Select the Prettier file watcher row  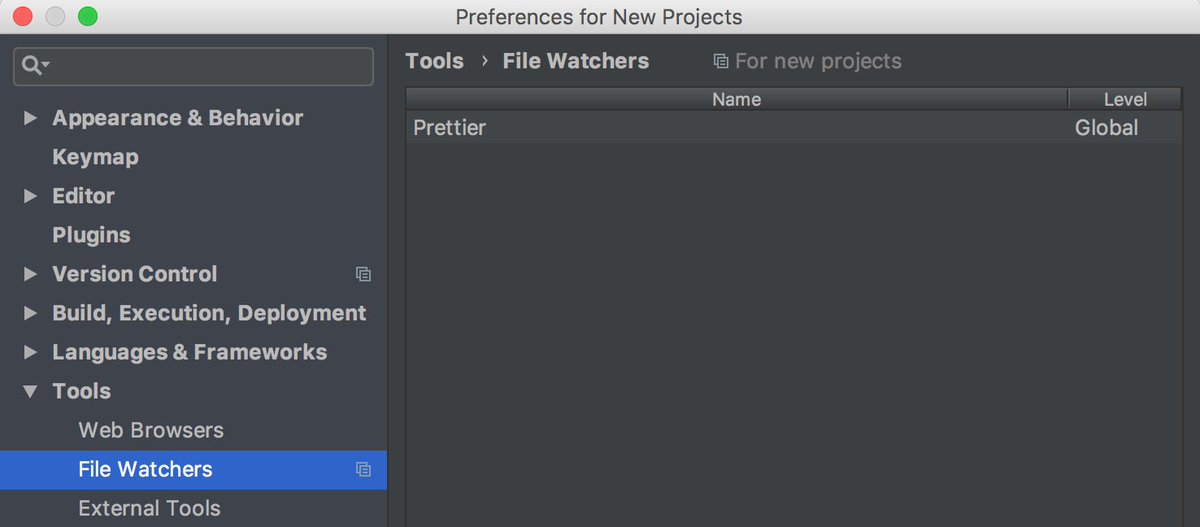coord(700,128)
